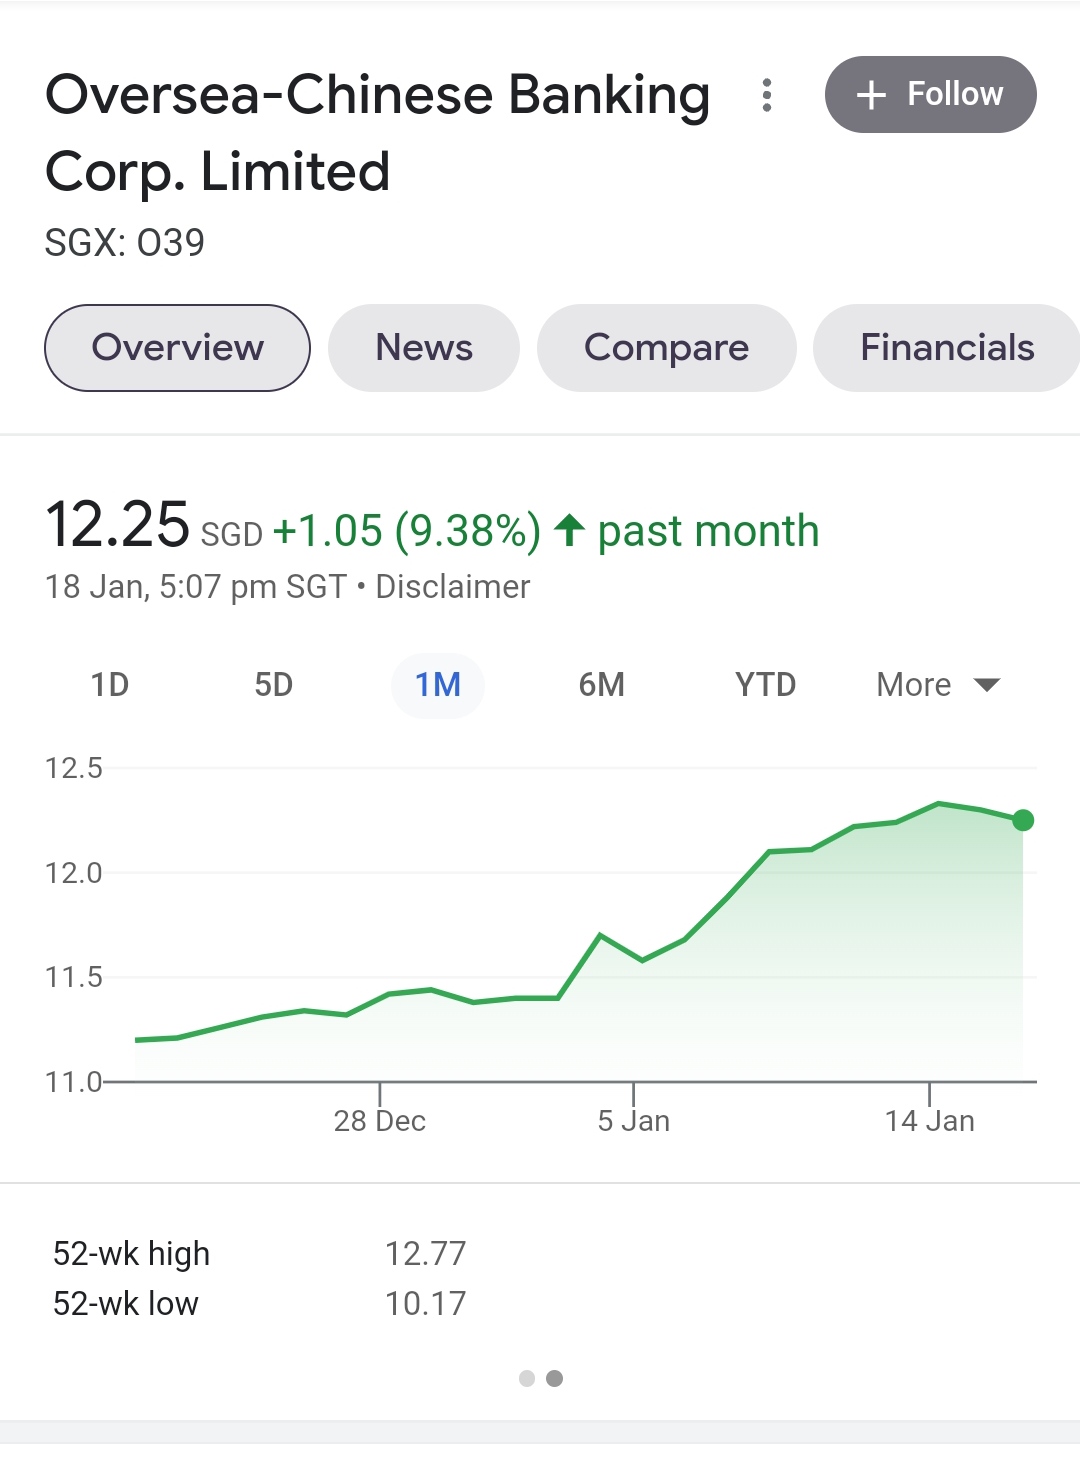This screenshot has height=1466, width=1080.
Task: Switch chart to 6M range
Action: tap(601, 685)
